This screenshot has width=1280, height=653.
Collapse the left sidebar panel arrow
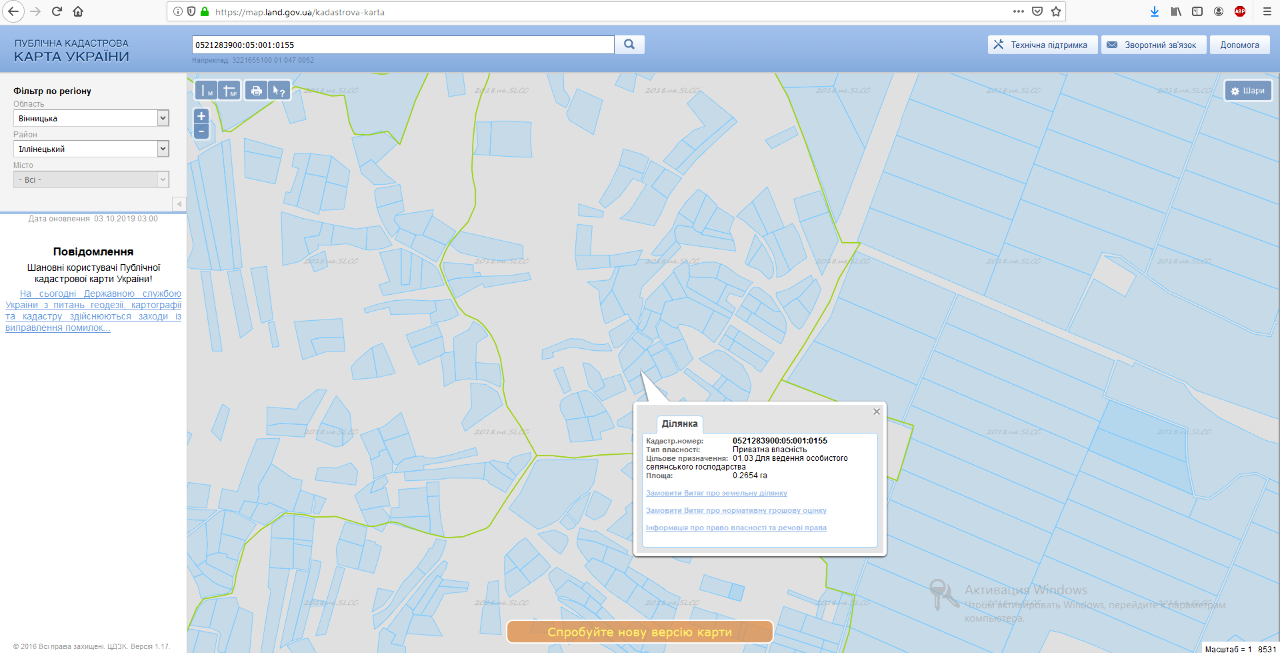(x=179, y=204)
